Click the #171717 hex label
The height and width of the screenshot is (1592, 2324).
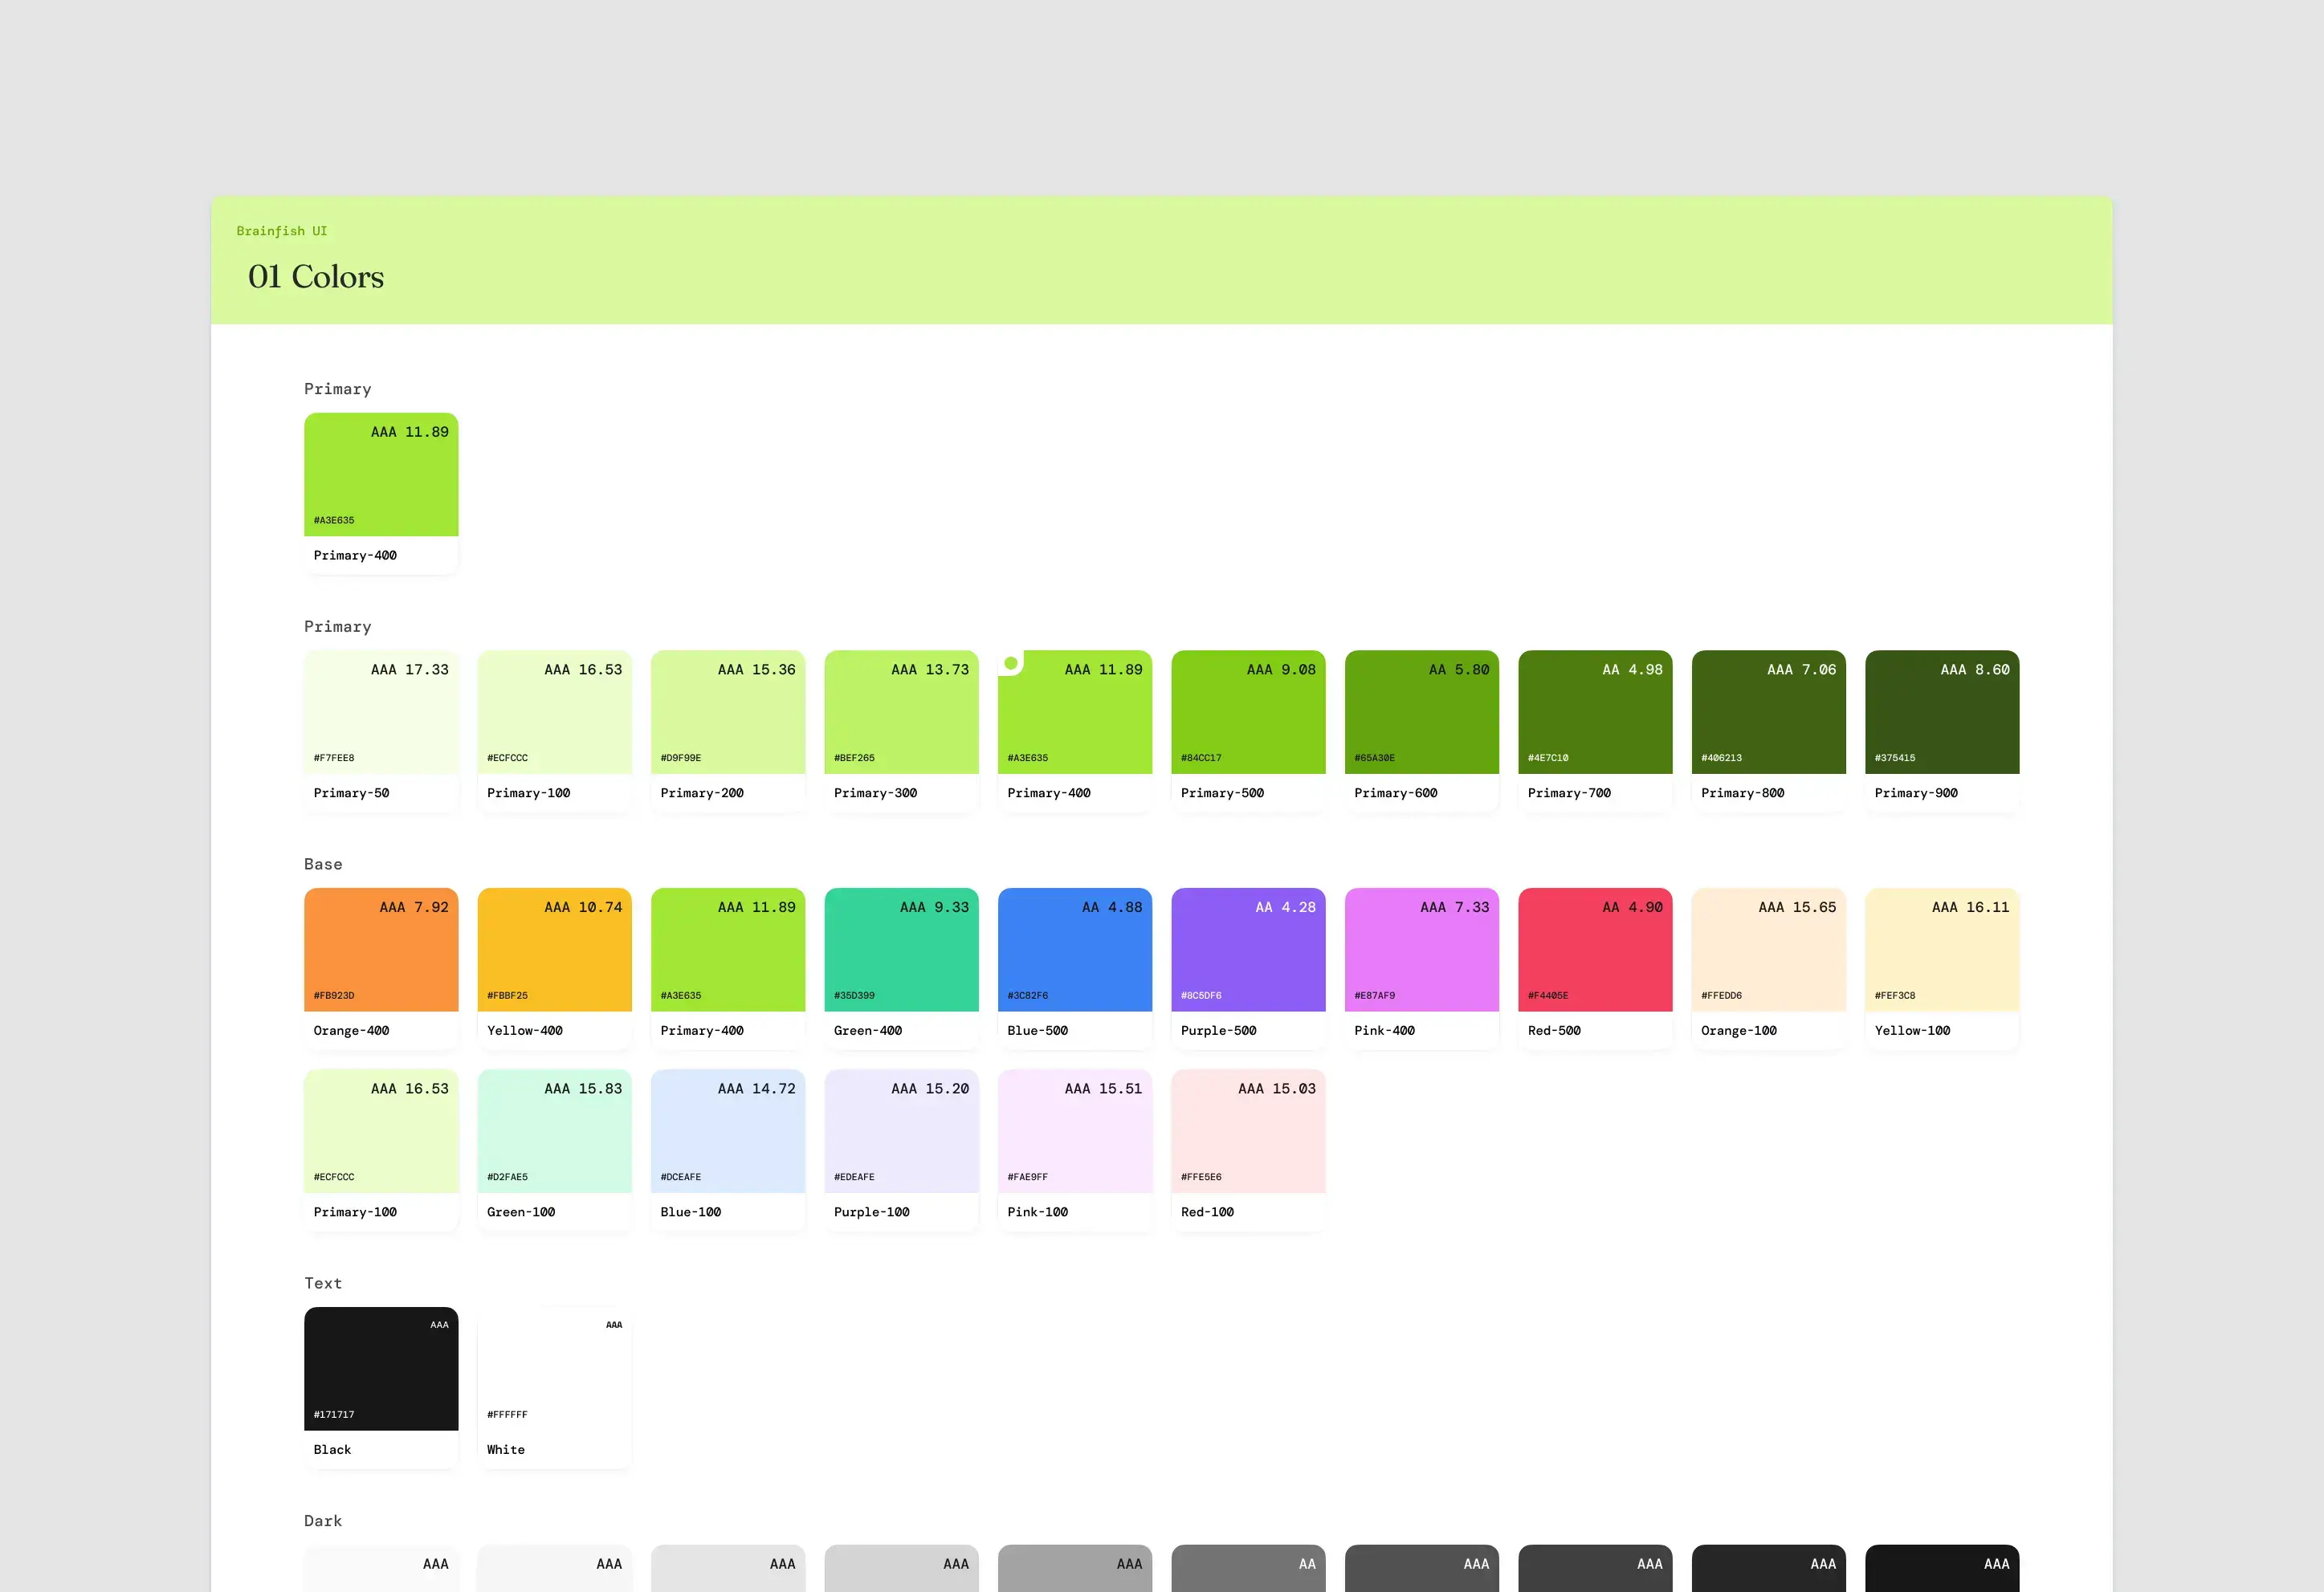[x=334, y=1415]
